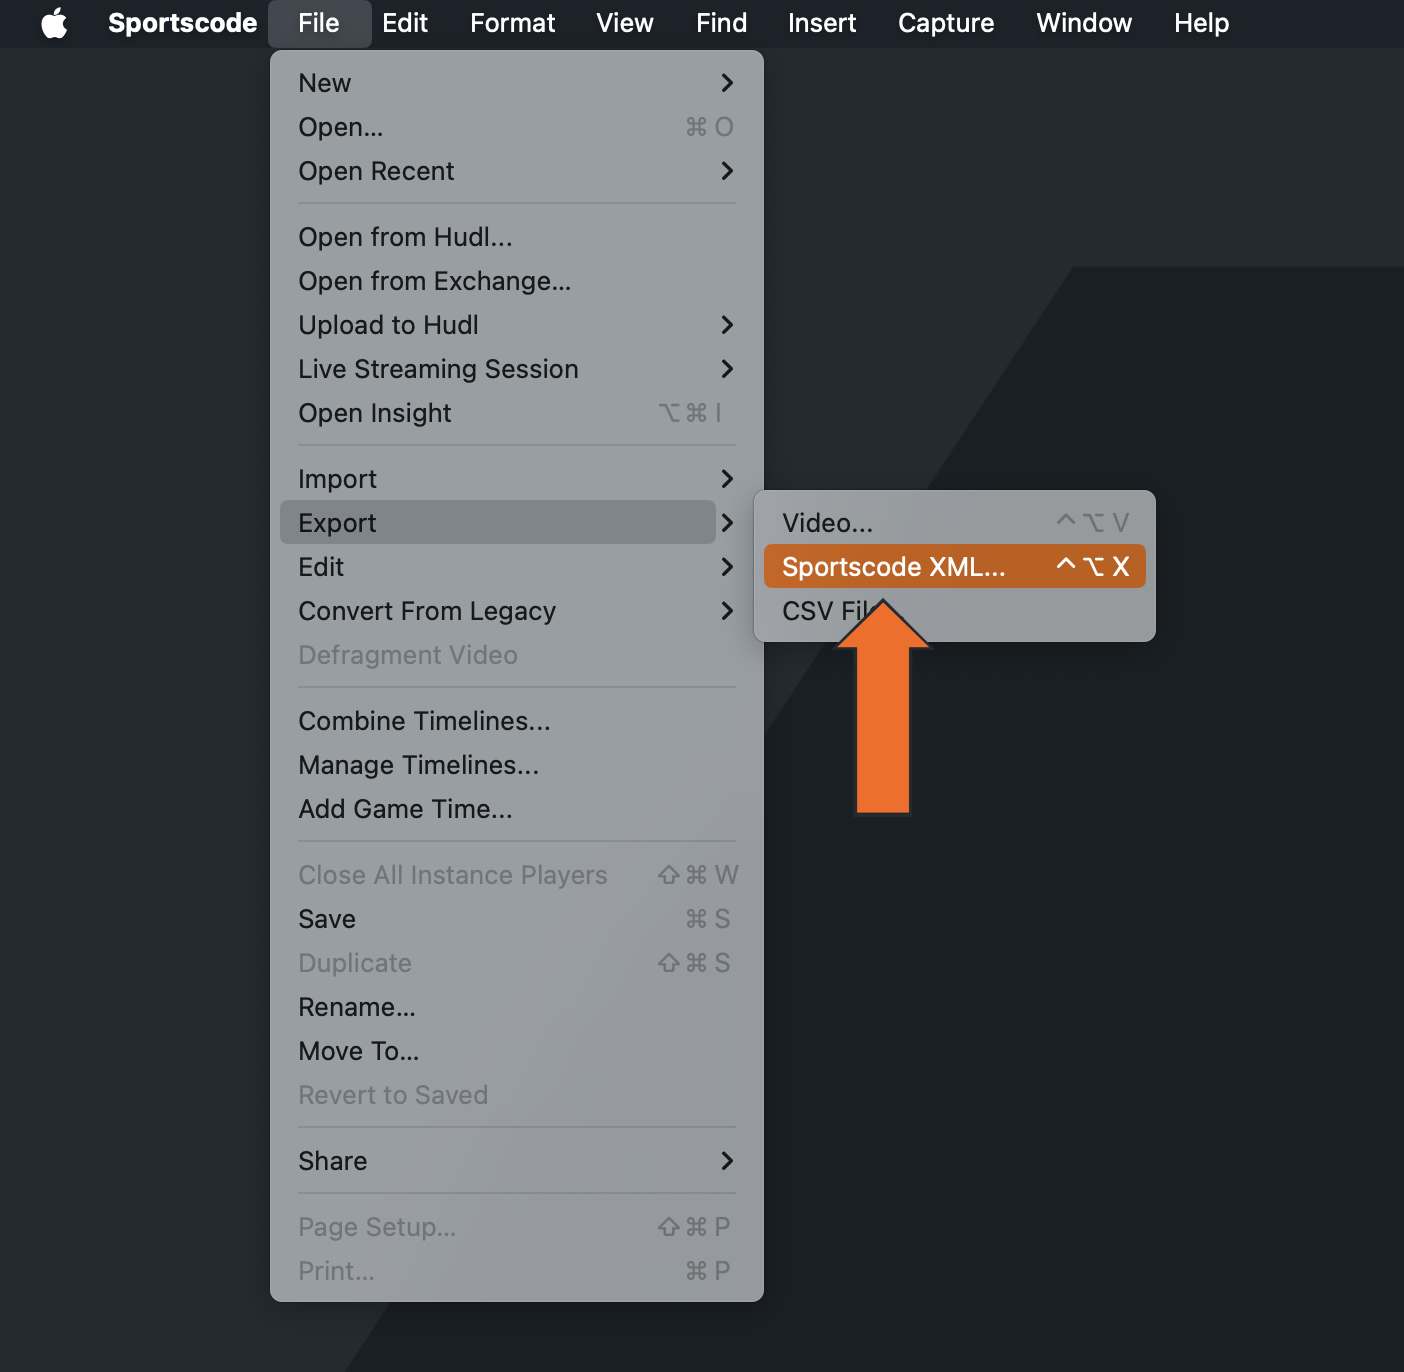Expand the Import submenu
This screenshot has height=1372, width=1404.
337,478
